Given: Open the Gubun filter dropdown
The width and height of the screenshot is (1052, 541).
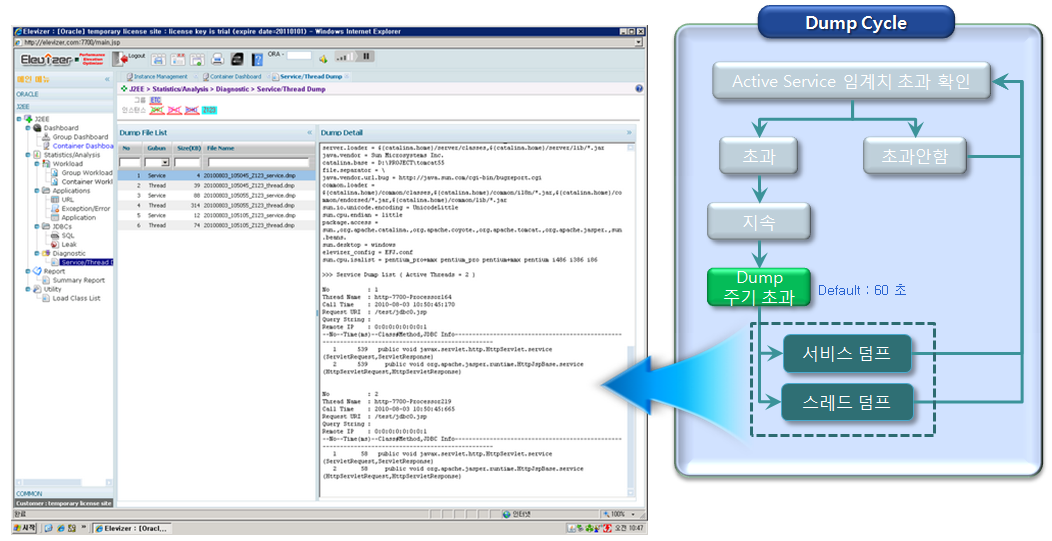Looking at the screenshot, I should [x=165, y=162].
